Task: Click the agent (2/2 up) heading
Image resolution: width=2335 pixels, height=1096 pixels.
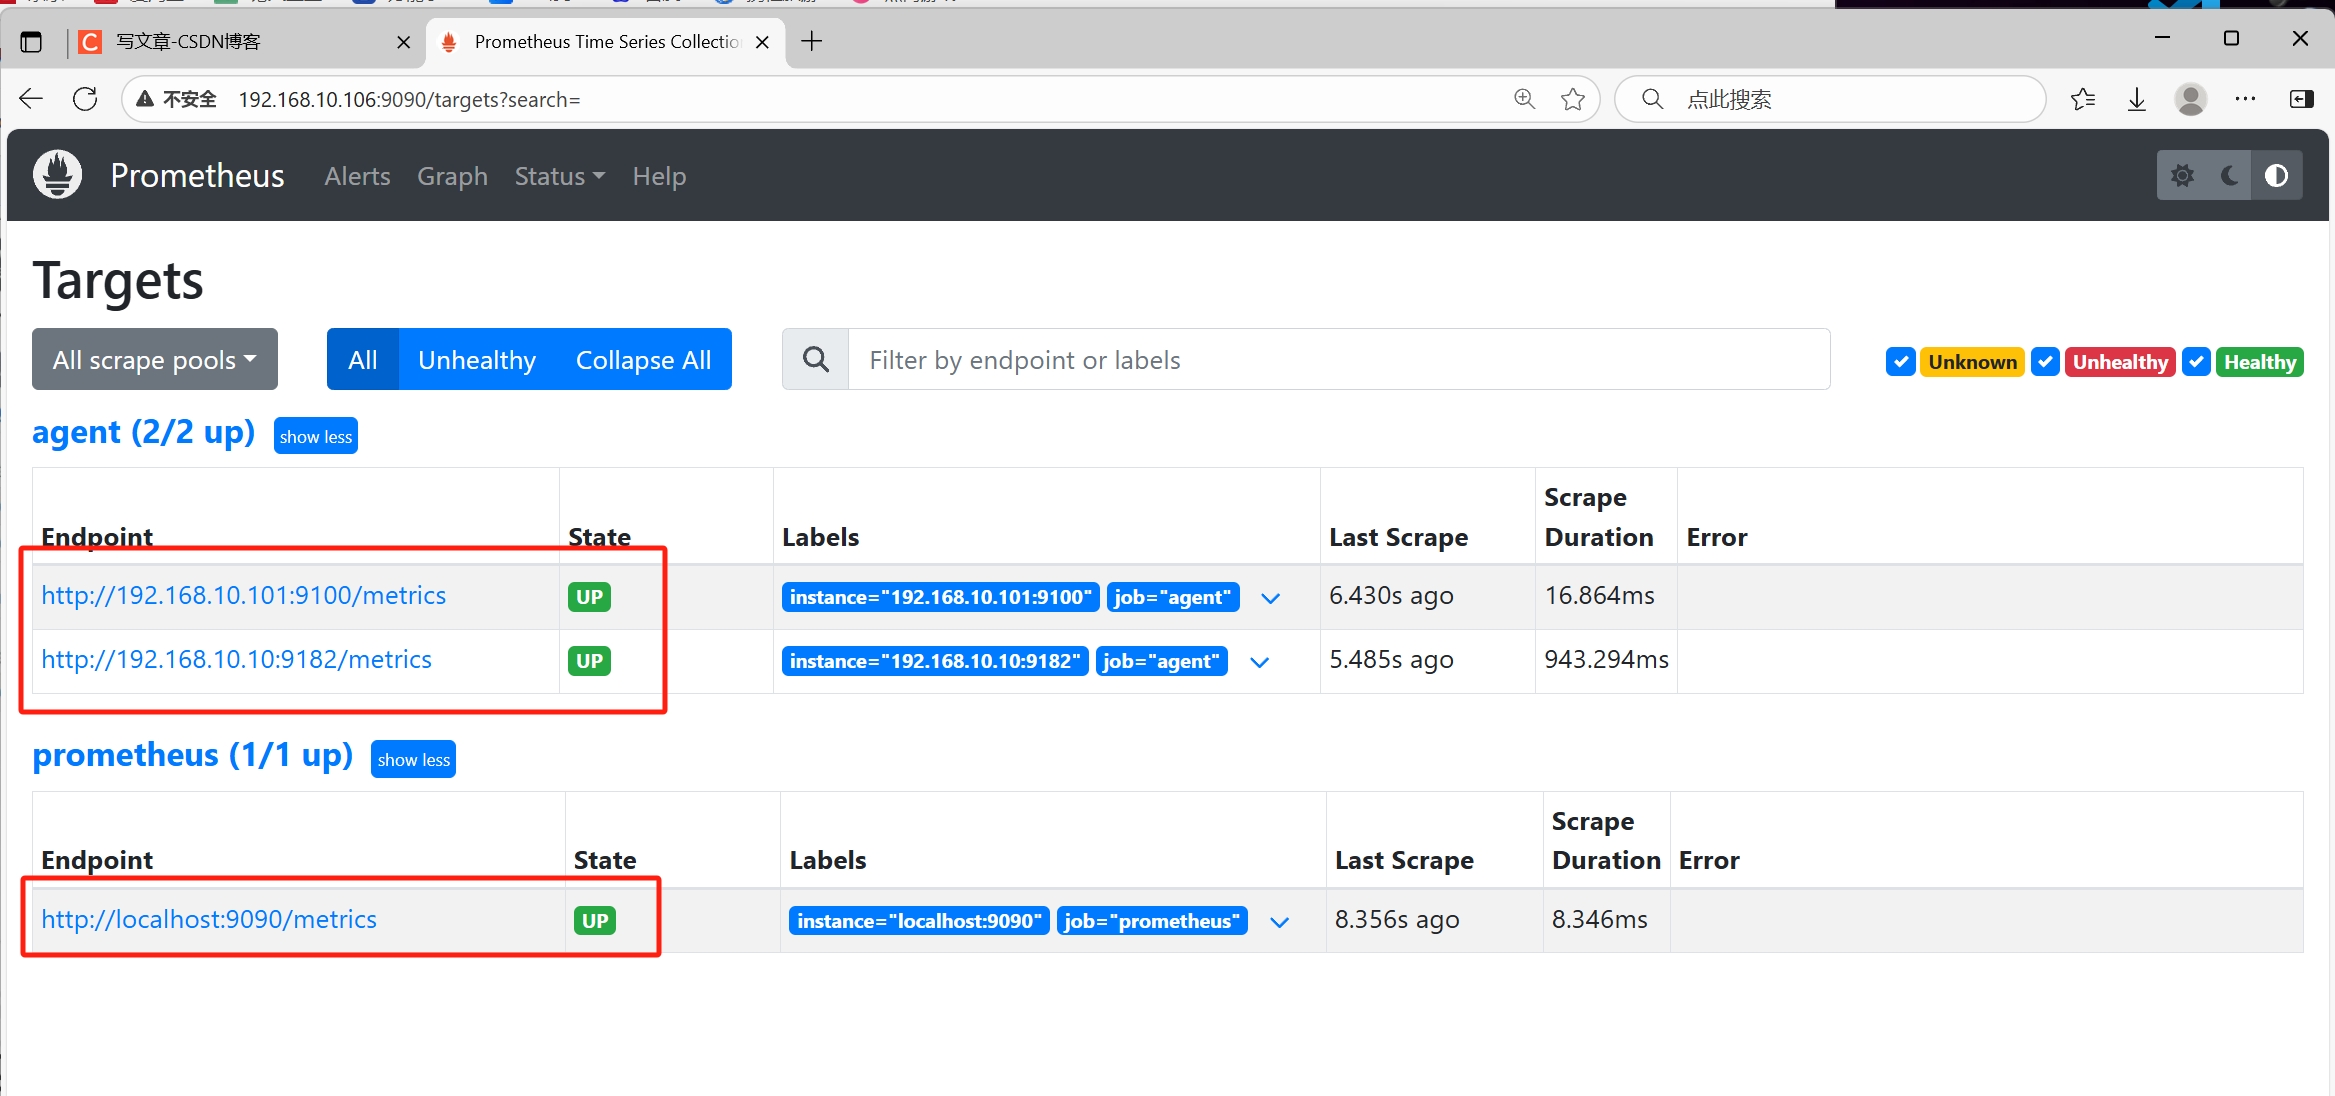Action: pyautogui.click(x=143, y=432)
